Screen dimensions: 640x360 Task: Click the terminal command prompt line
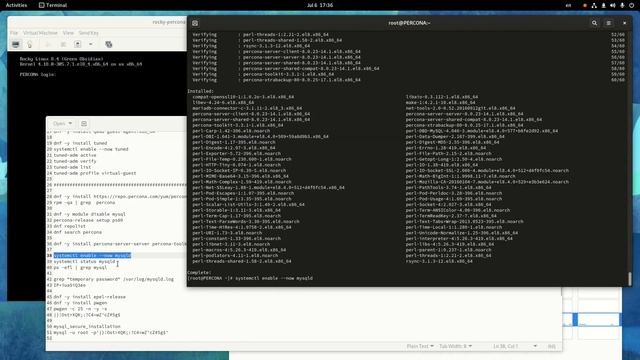(x=250, y=278)
